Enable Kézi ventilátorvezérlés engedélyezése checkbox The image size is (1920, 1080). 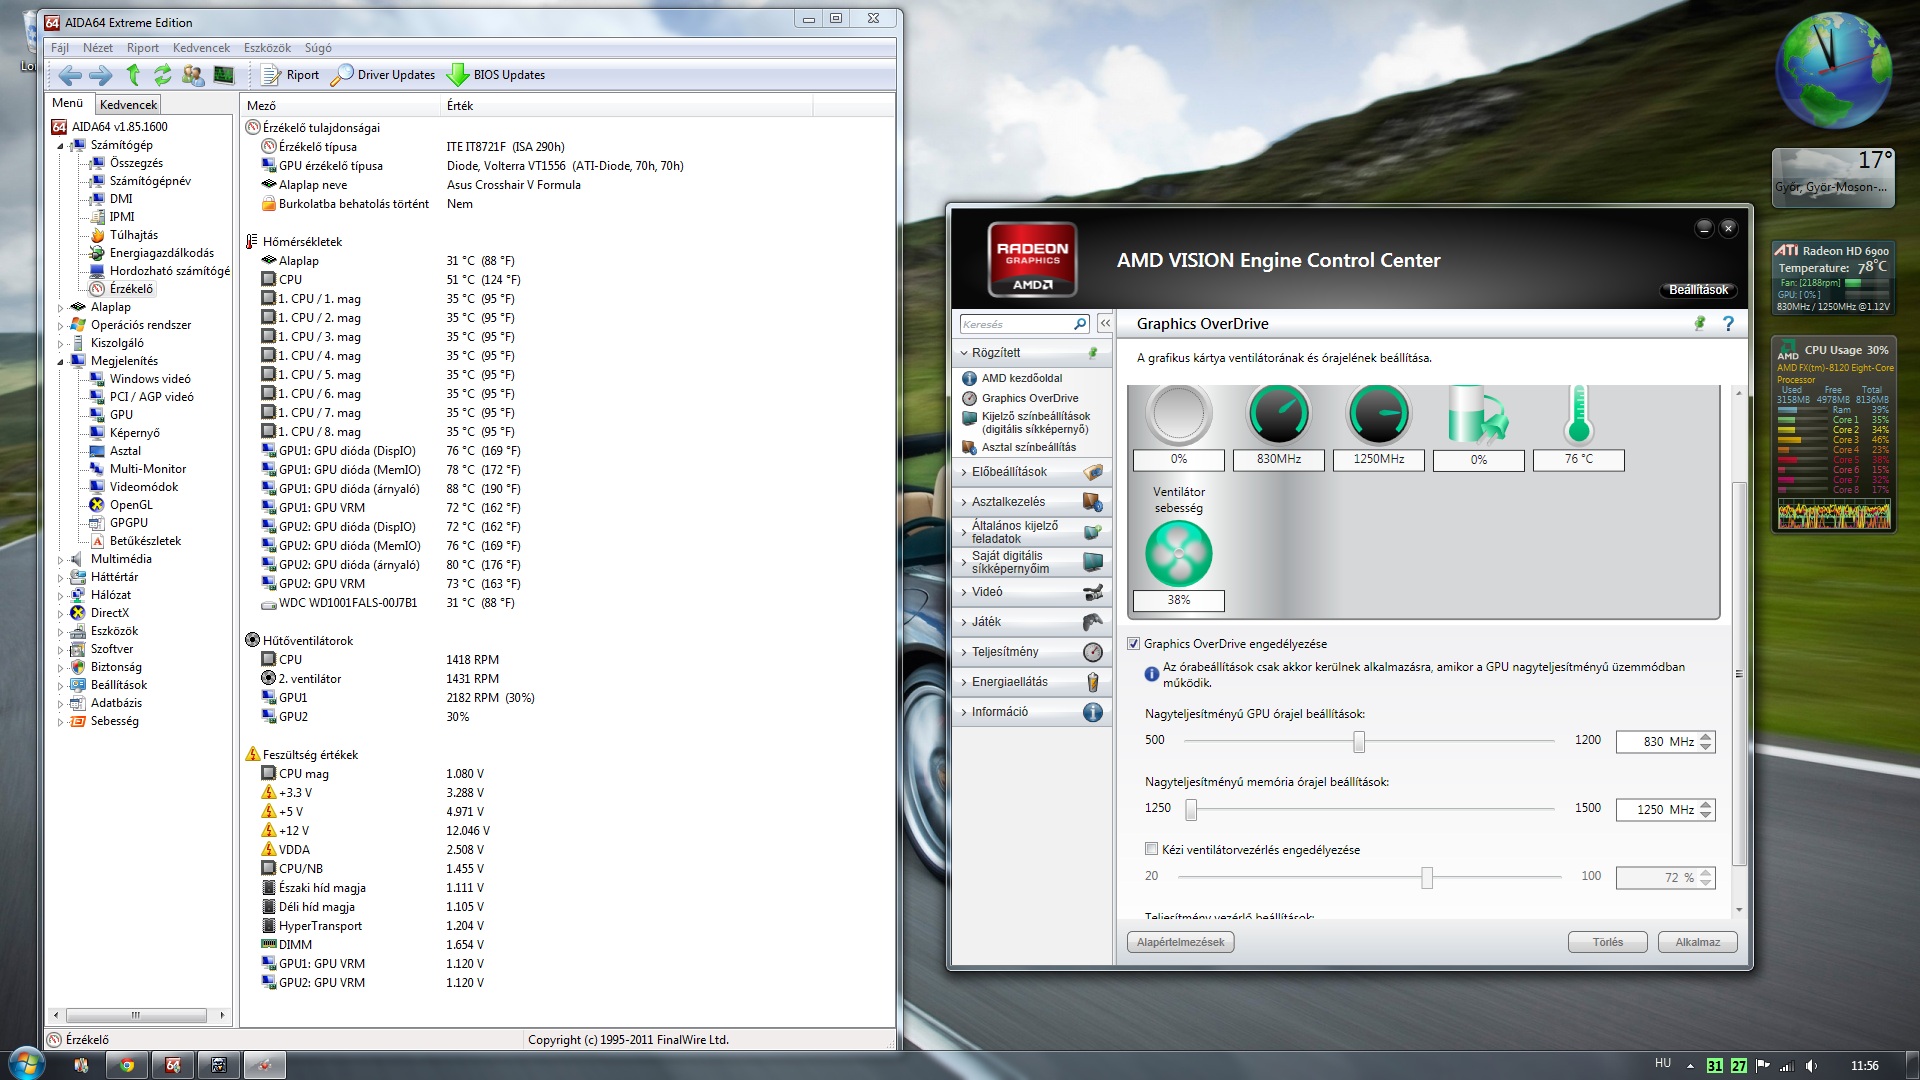coord(1151,849)
